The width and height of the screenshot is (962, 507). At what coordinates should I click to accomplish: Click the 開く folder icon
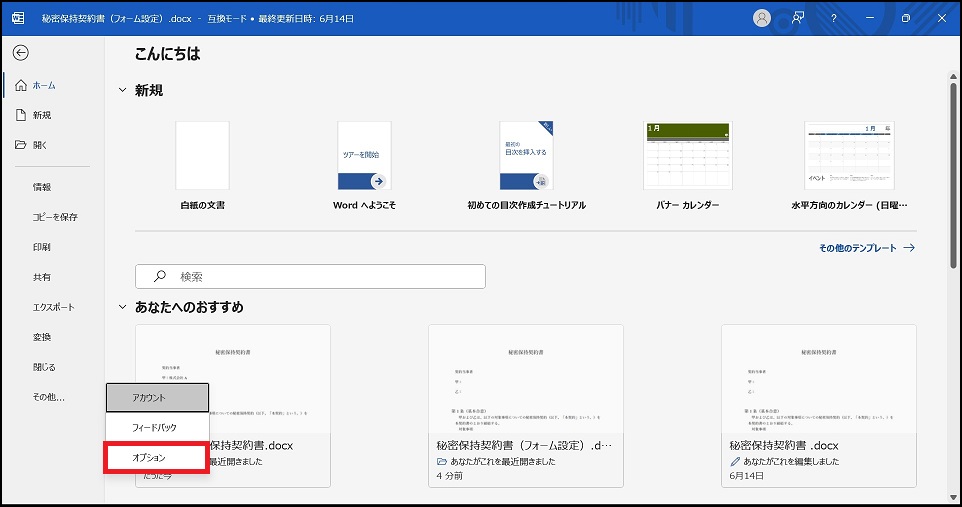click(x=21, y=145)
